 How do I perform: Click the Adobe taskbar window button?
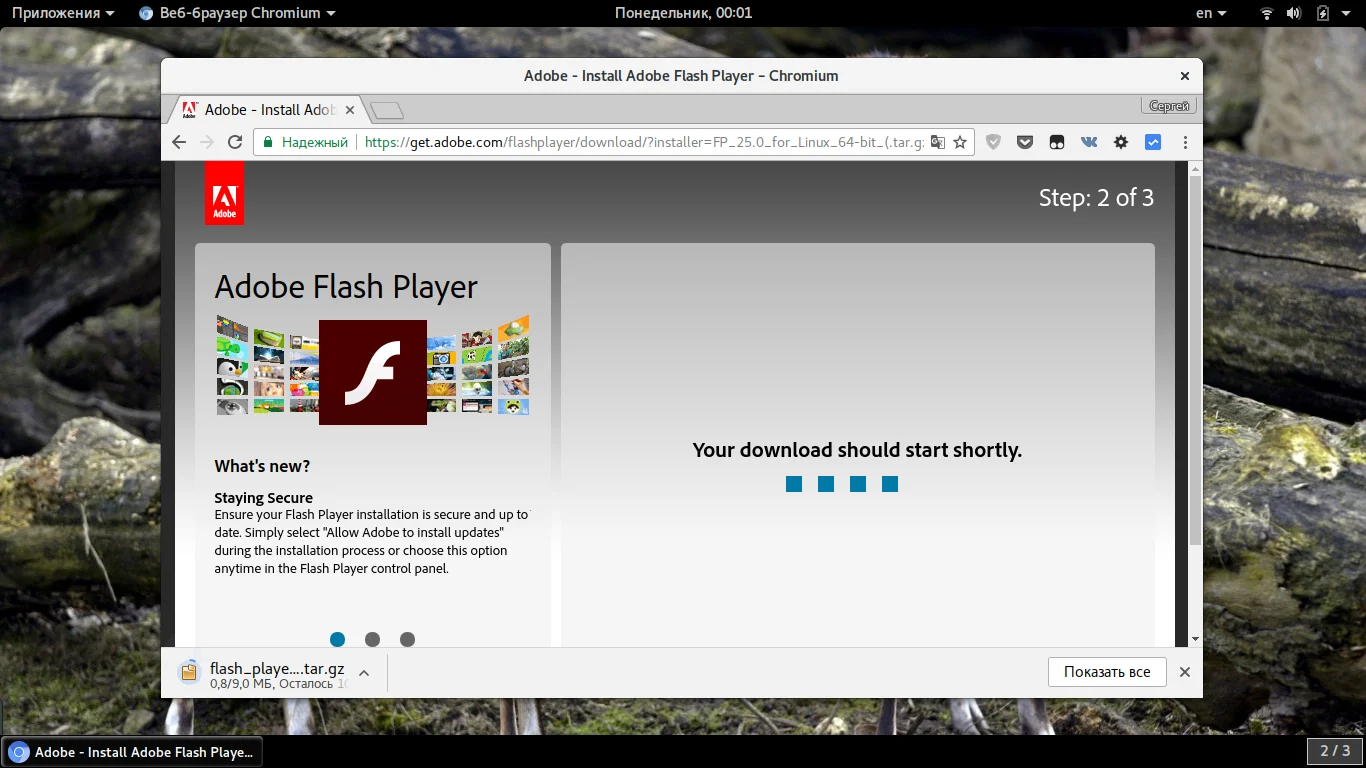click(134, 752)
